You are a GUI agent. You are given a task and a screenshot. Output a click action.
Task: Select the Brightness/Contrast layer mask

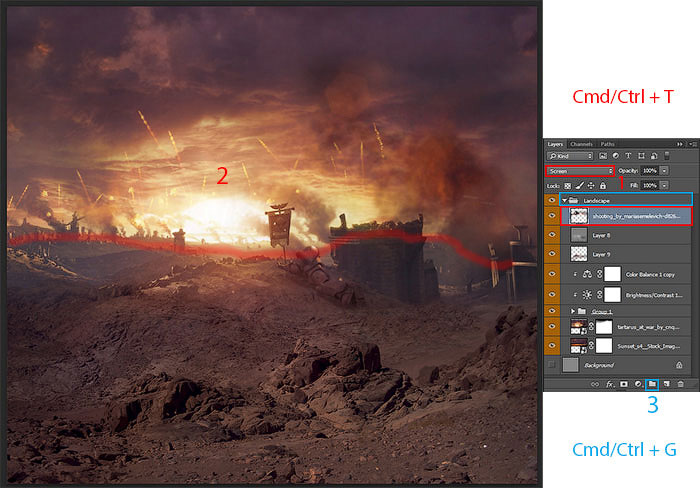(612, 294)
